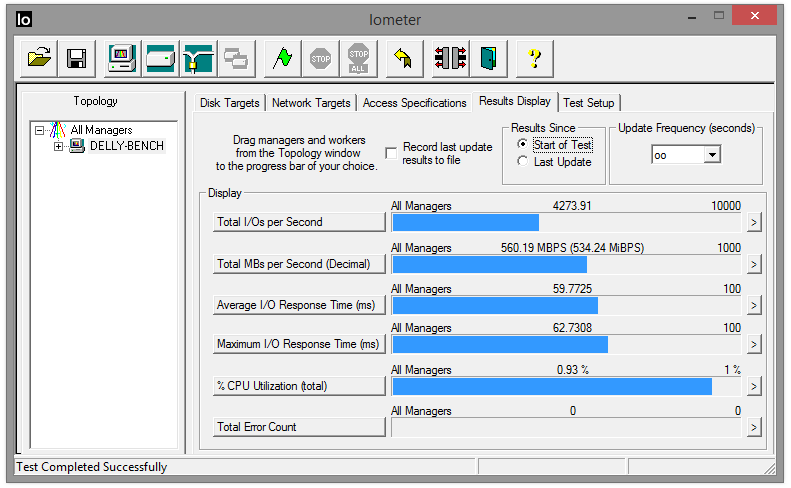Close the Iometer window

click(x=755, y=16)
